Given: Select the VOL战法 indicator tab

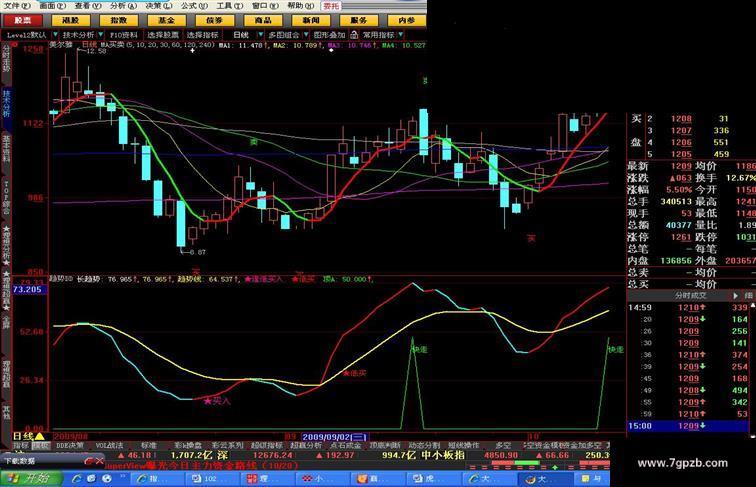Looking at the screenshot, I should [109, 446].
